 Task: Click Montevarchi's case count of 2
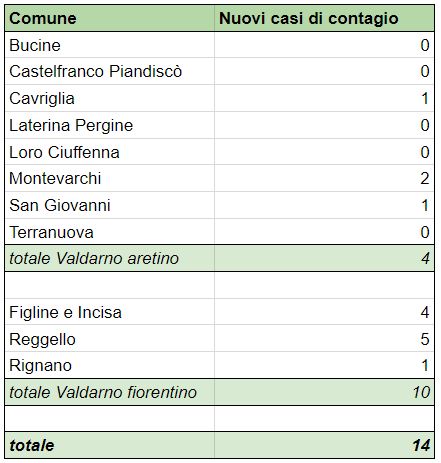pyautogui.click(x=424, y=178)
